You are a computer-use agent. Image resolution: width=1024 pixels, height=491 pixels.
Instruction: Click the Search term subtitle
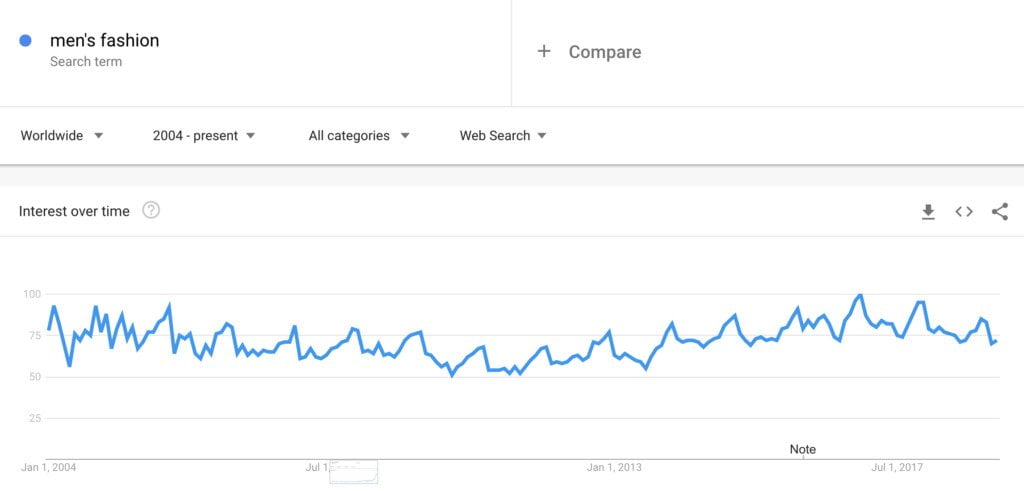click(86, 62)
